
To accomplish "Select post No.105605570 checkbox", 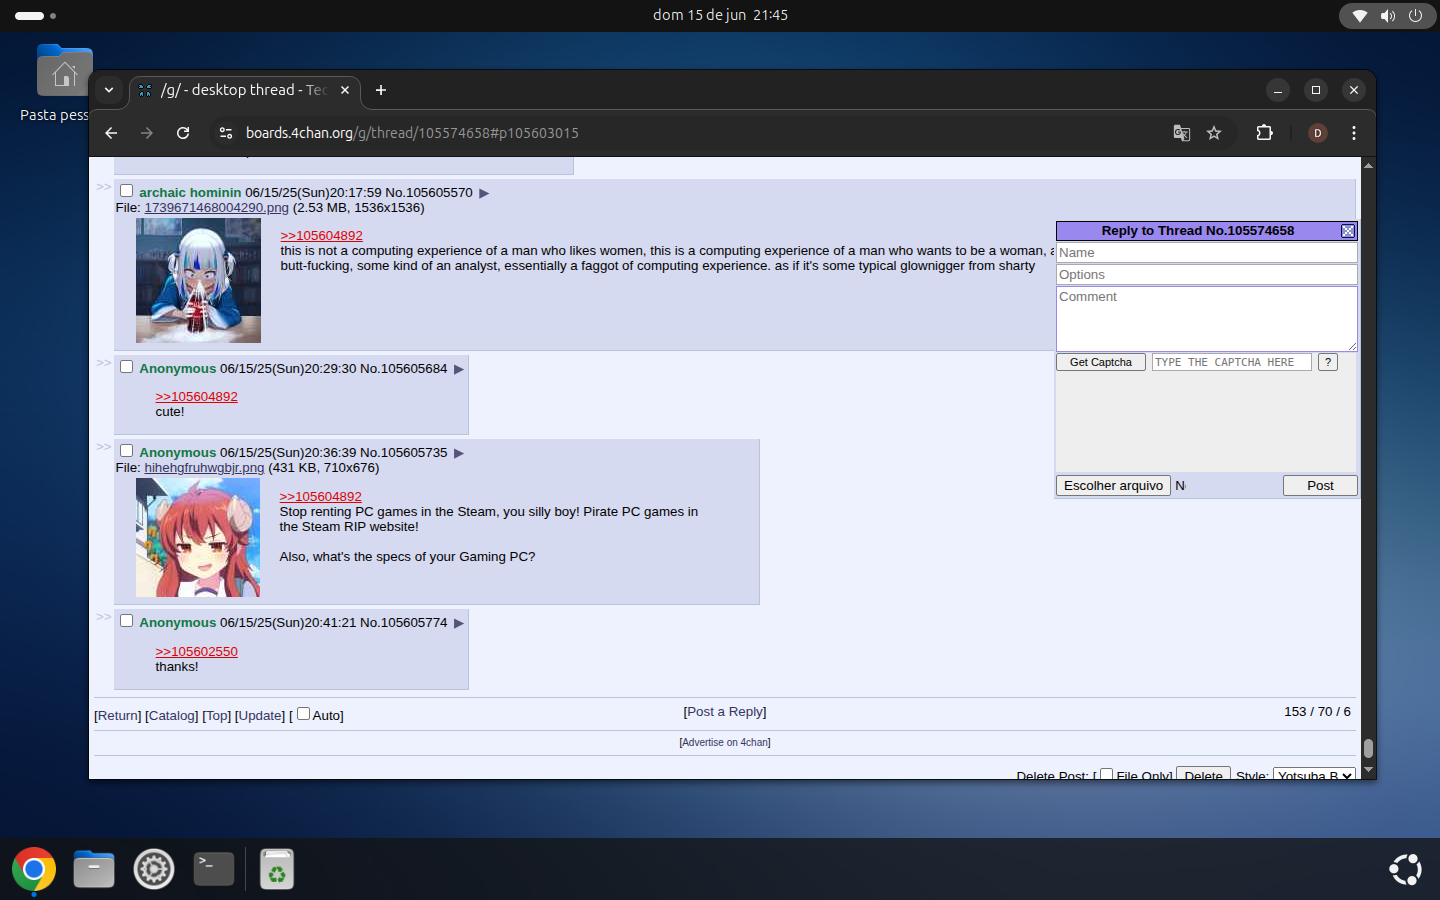I will pos(127,191).
